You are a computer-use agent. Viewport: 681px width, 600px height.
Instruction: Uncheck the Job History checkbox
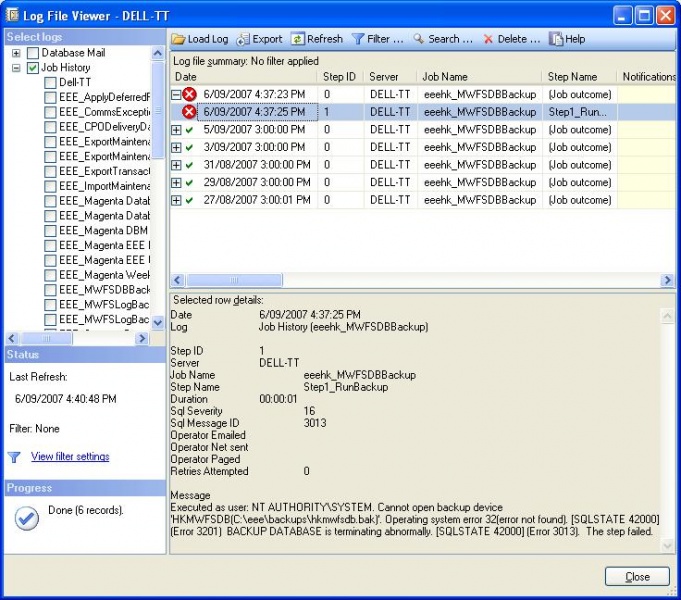pyautogui.click(x=33, y=68)
